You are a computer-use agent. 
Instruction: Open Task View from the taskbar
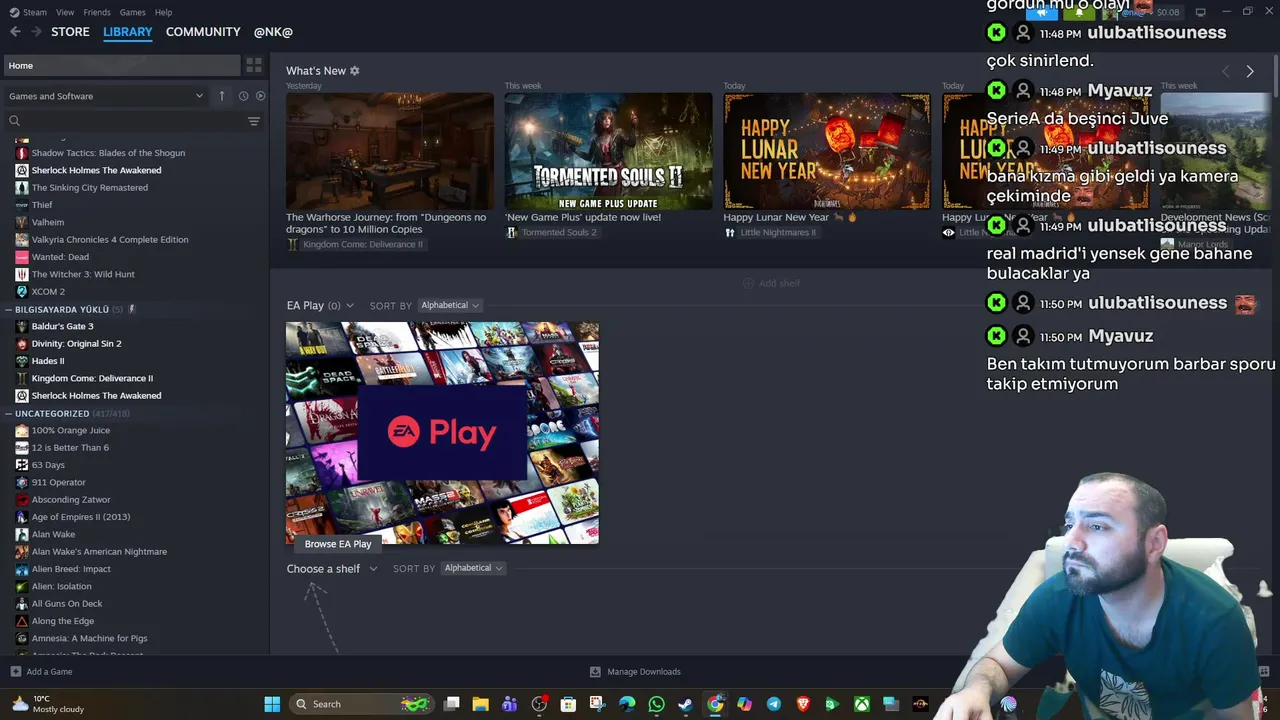click(451, 704)
